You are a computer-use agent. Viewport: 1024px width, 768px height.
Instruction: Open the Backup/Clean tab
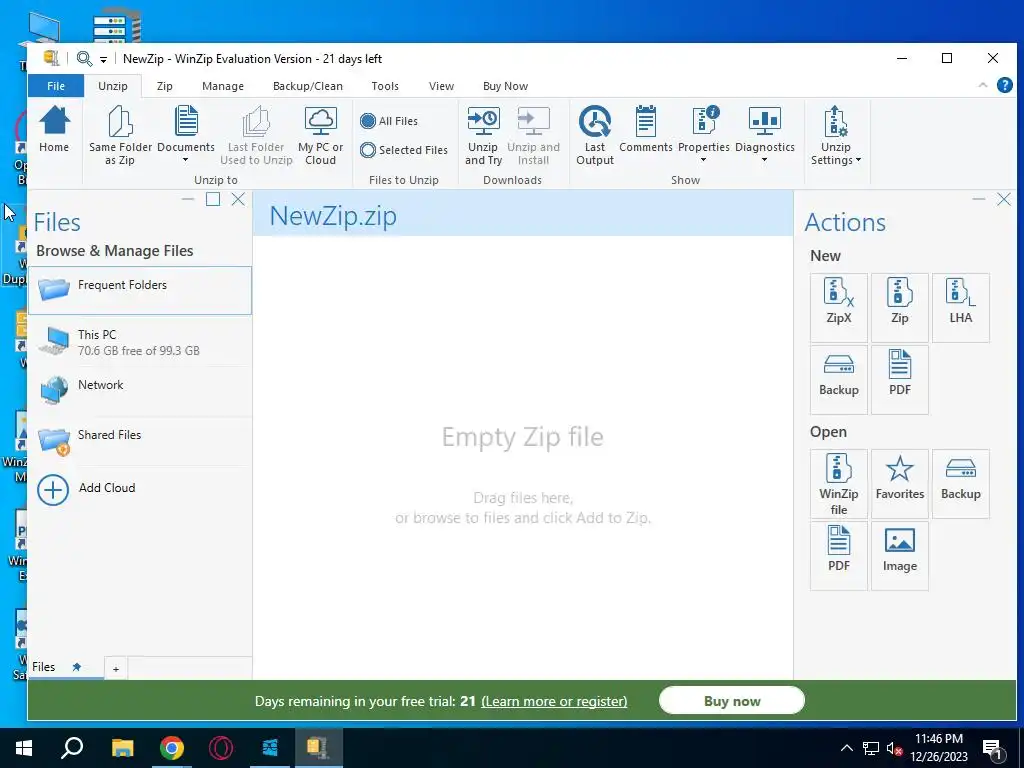click(x=308, y=86)
